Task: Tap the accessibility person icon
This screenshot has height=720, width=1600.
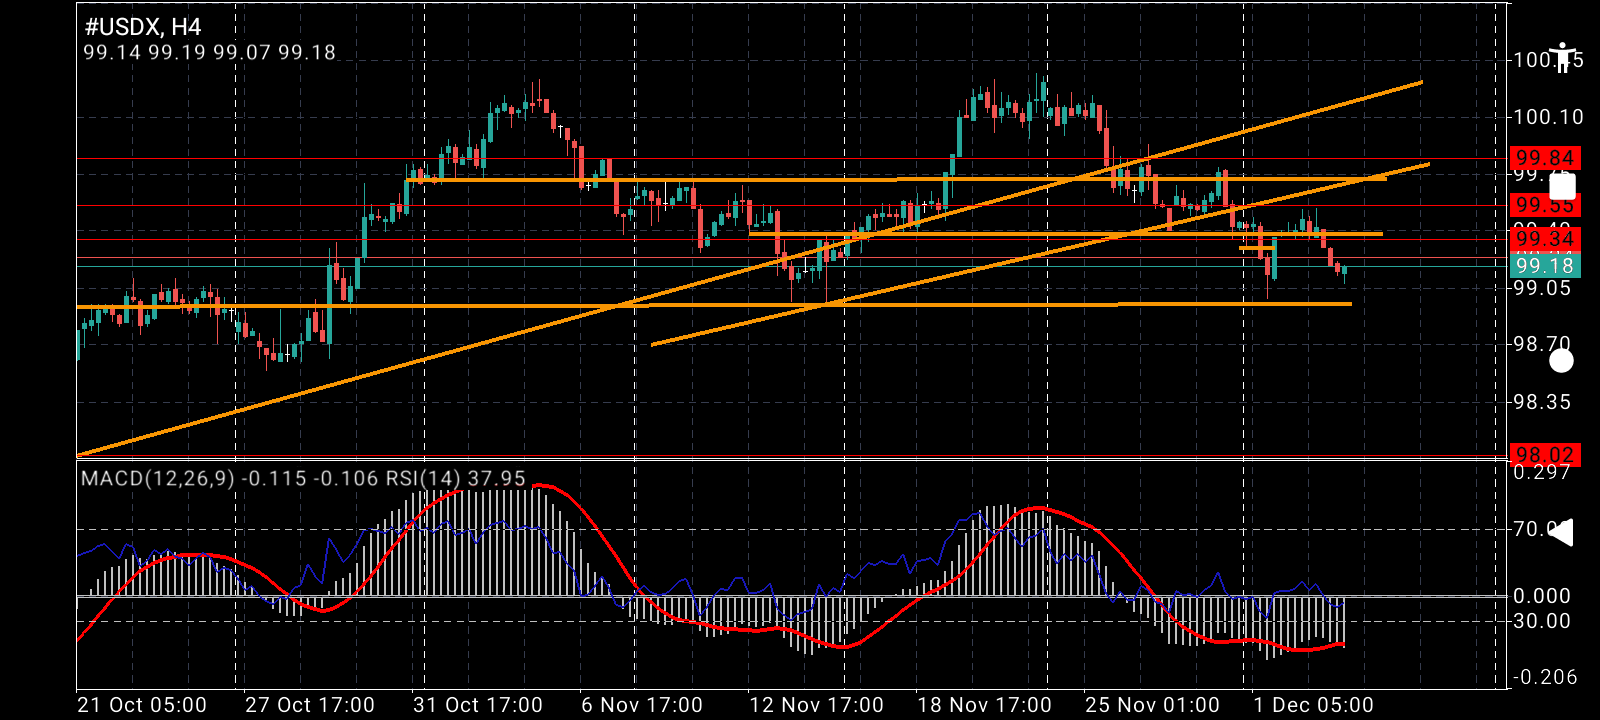Action: [1562, 57]
